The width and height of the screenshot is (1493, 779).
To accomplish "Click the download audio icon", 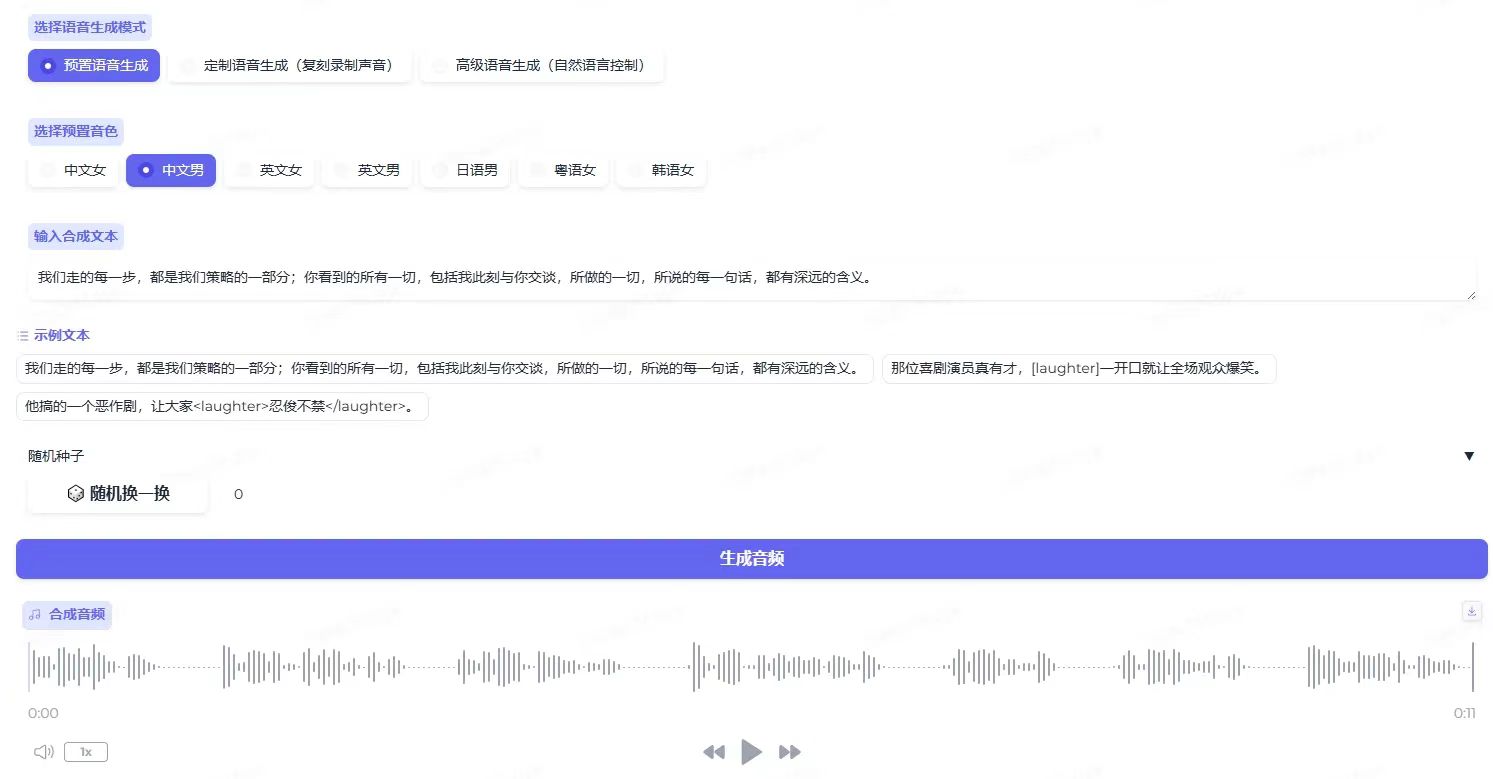I will 1471,611.
